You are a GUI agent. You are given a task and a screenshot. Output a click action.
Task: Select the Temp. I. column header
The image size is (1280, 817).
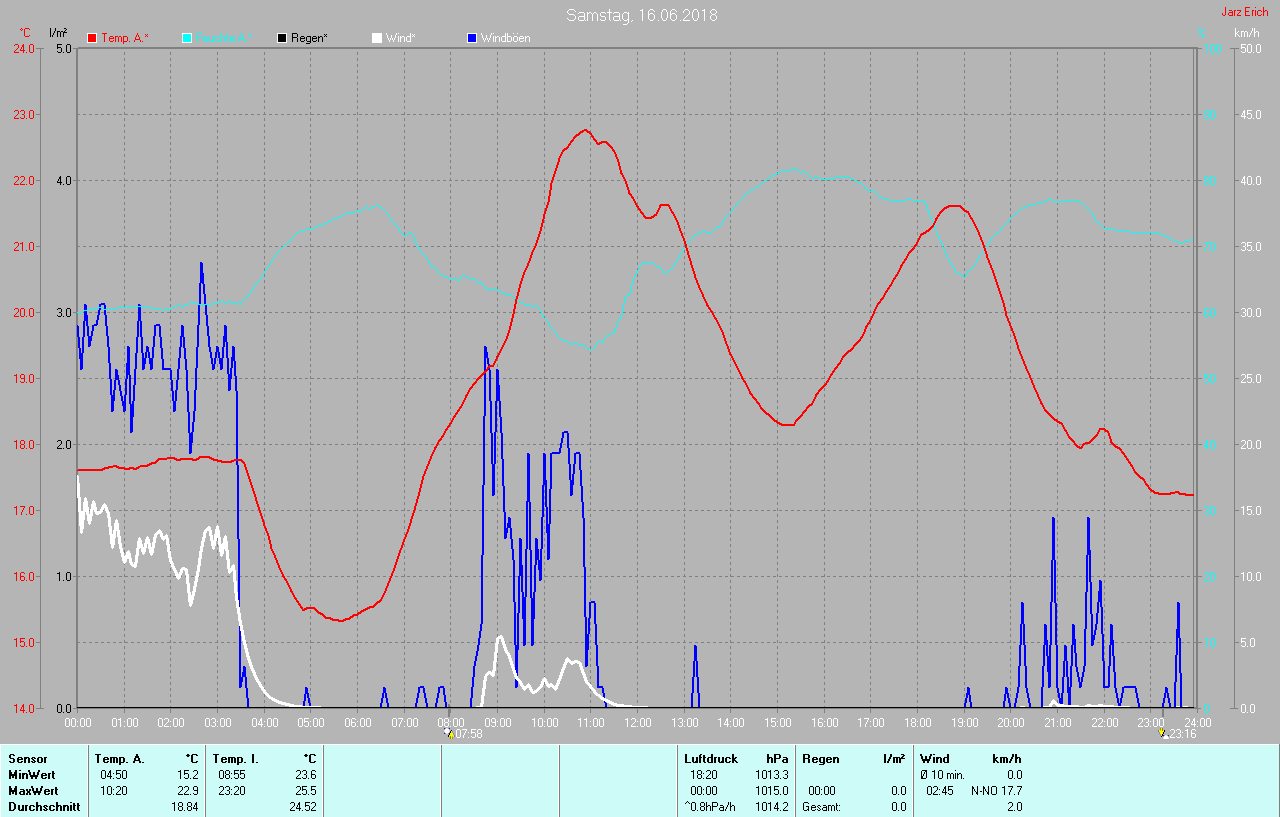237,759
